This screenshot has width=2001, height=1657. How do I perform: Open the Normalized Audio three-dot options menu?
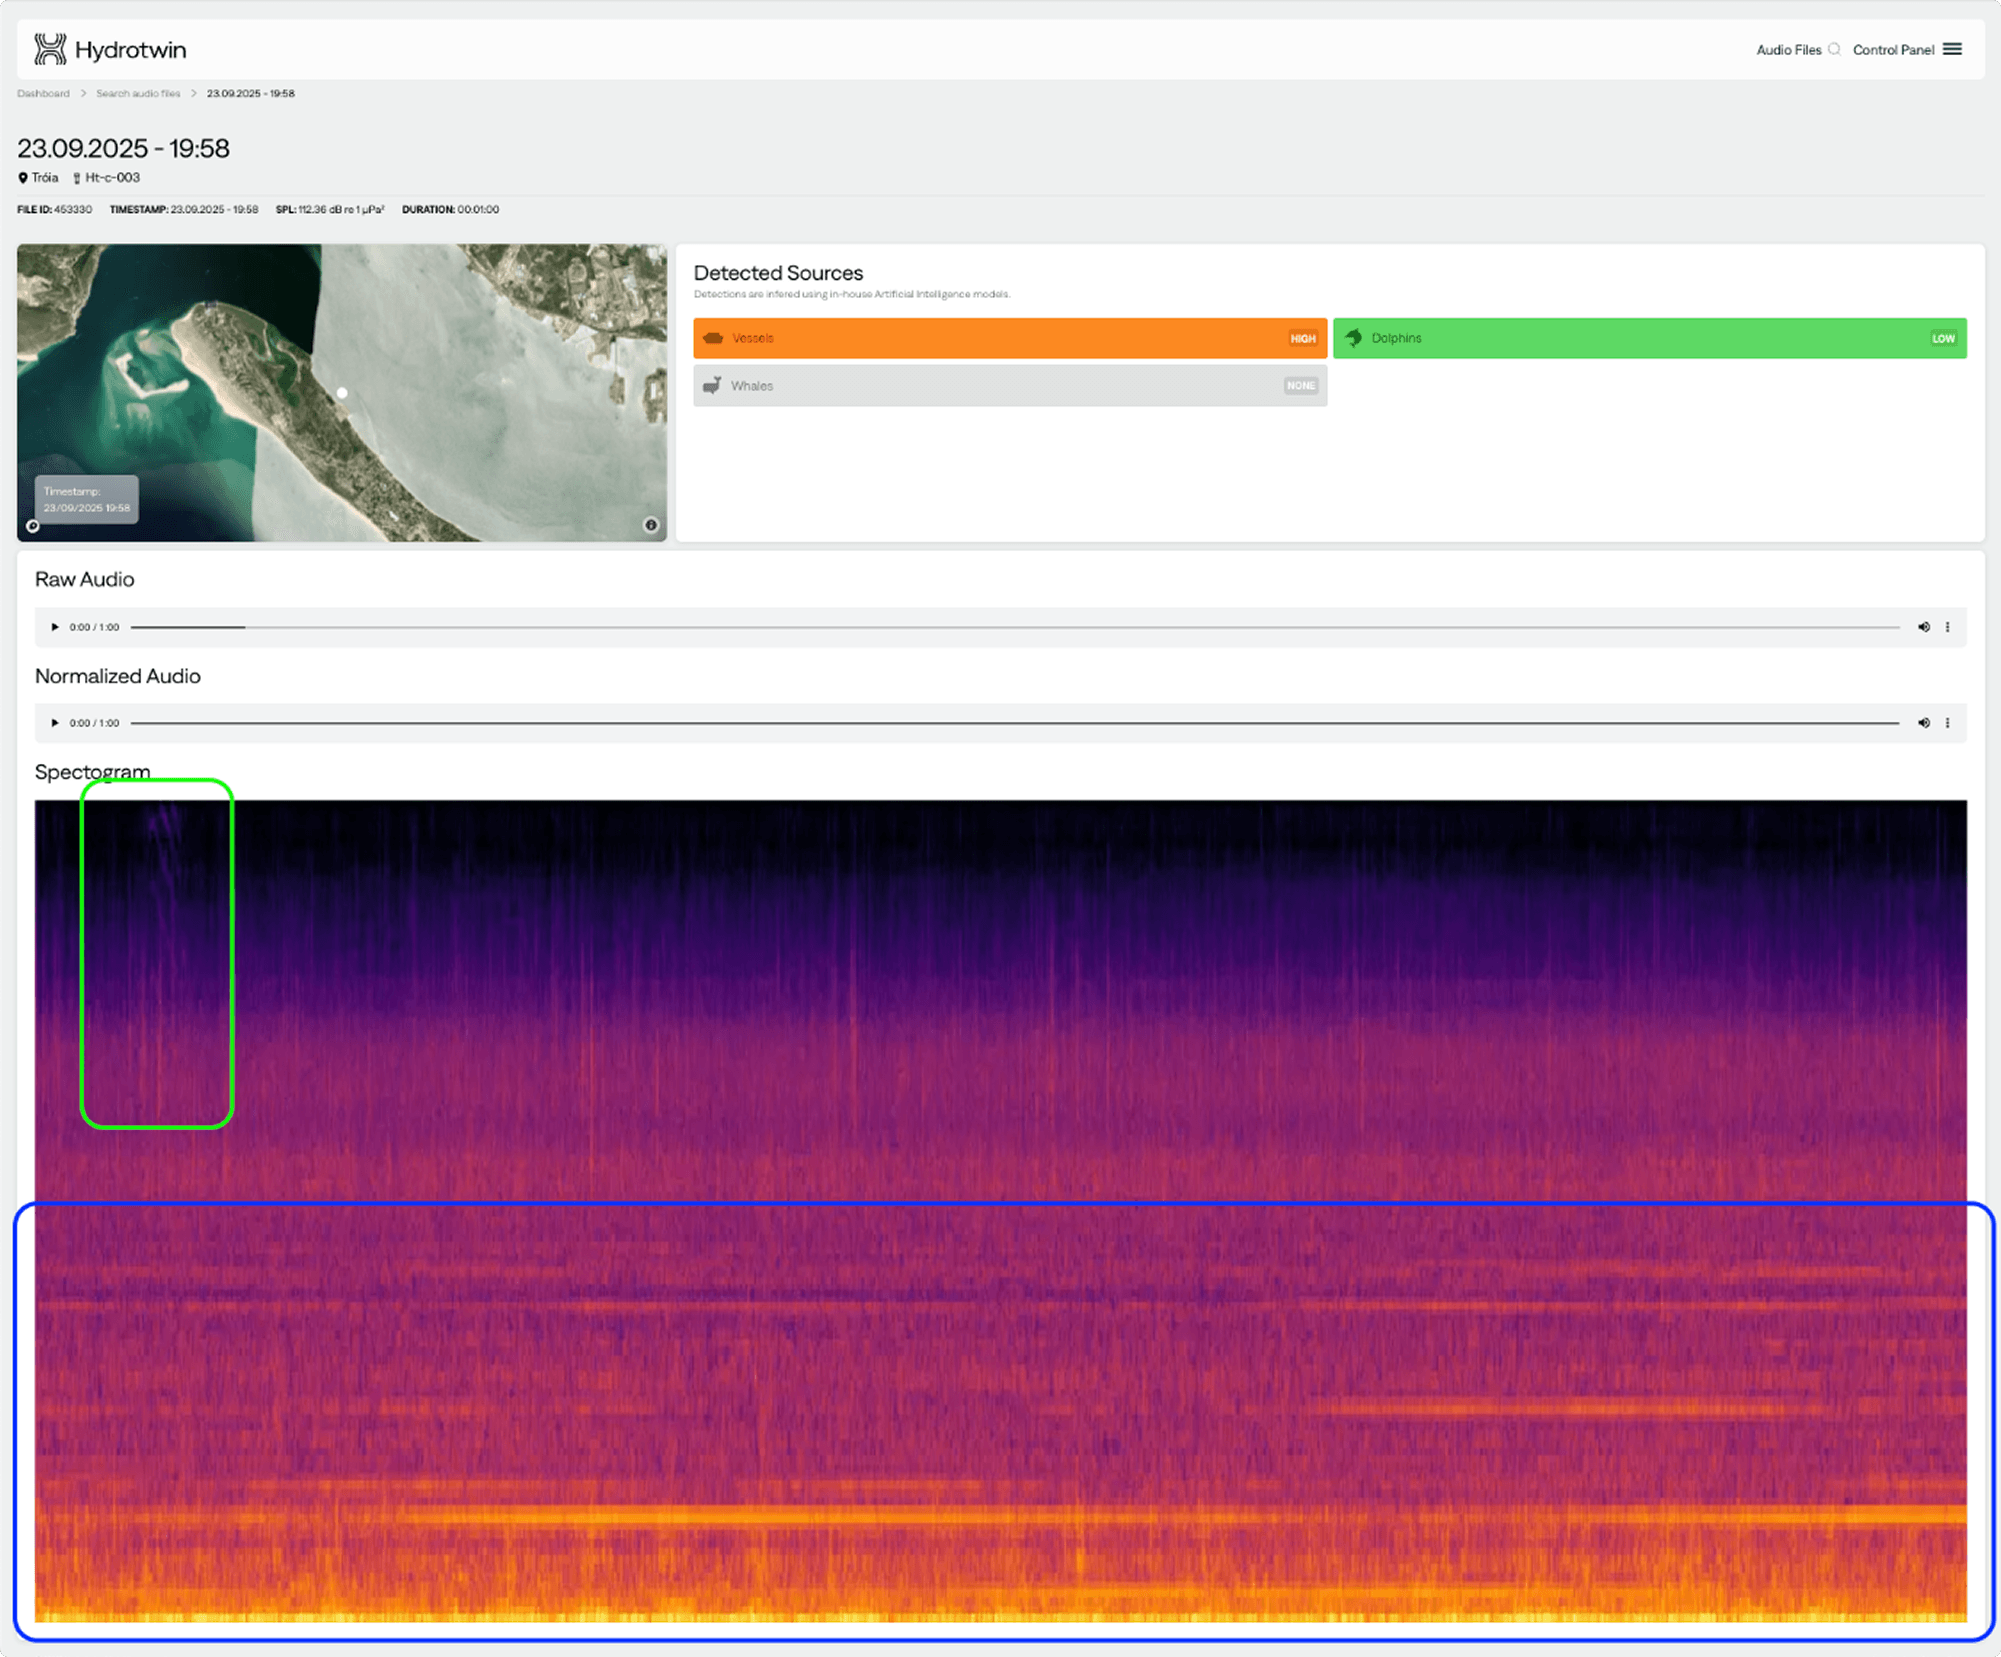1948,722
